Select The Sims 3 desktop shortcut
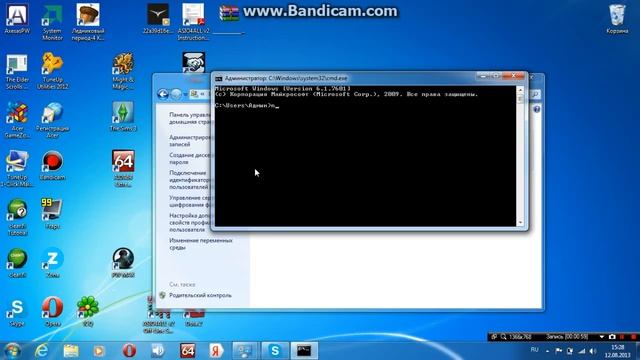The width and height of the screenshot is (640, 360). [x=123, y=116]
